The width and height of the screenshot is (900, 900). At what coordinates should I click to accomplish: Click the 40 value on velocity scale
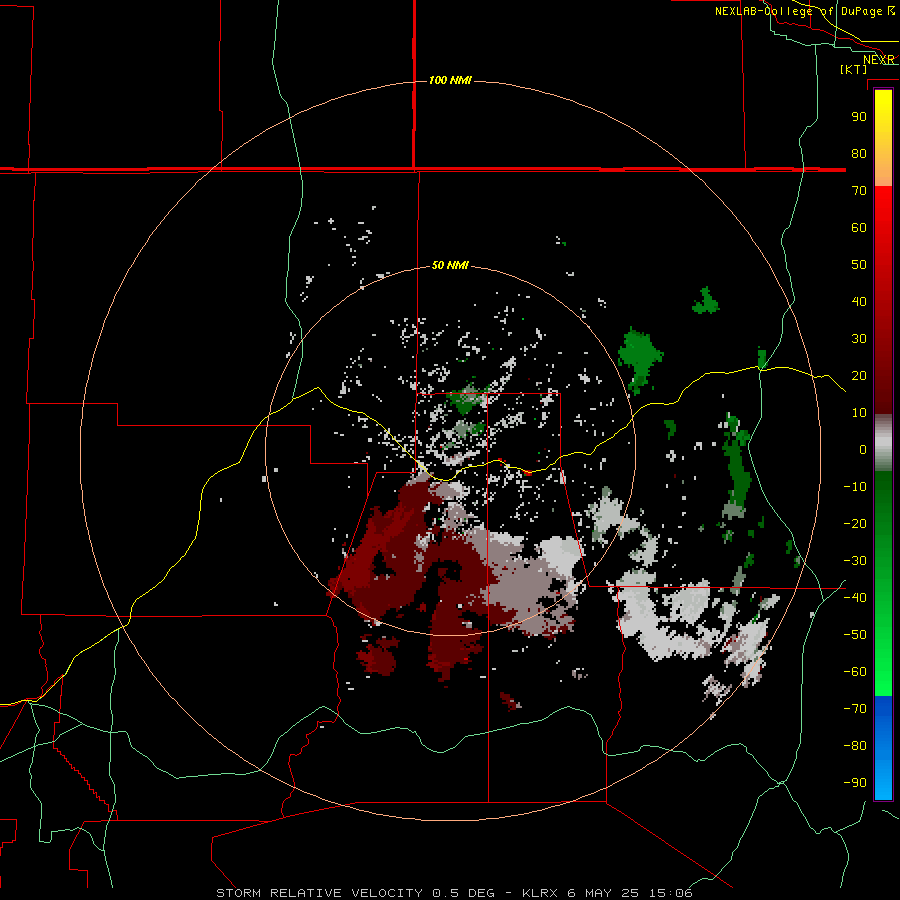pos(859,301)
